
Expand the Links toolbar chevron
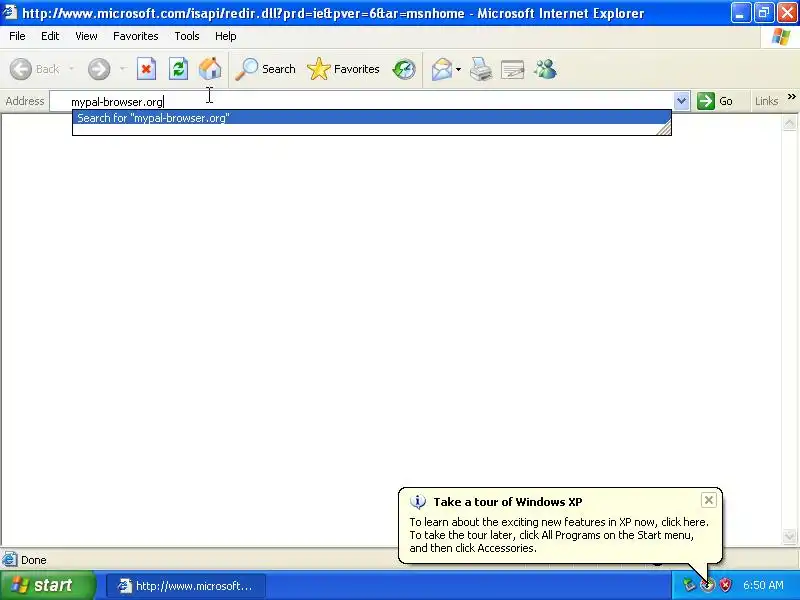coord(791,96)
